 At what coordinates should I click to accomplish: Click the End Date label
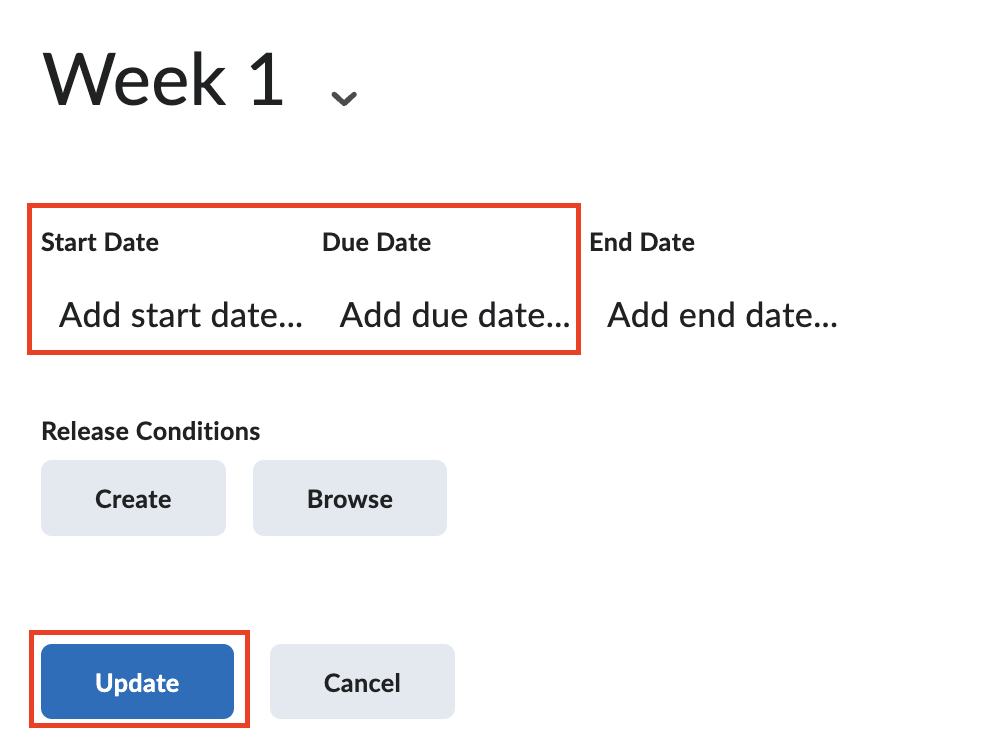(642, 242)
